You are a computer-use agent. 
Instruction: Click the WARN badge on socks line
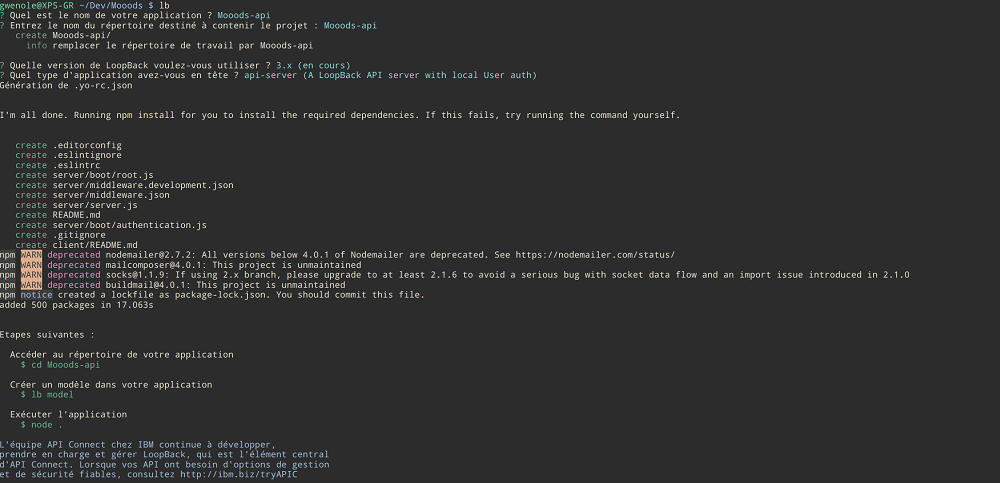coord(31,275)
